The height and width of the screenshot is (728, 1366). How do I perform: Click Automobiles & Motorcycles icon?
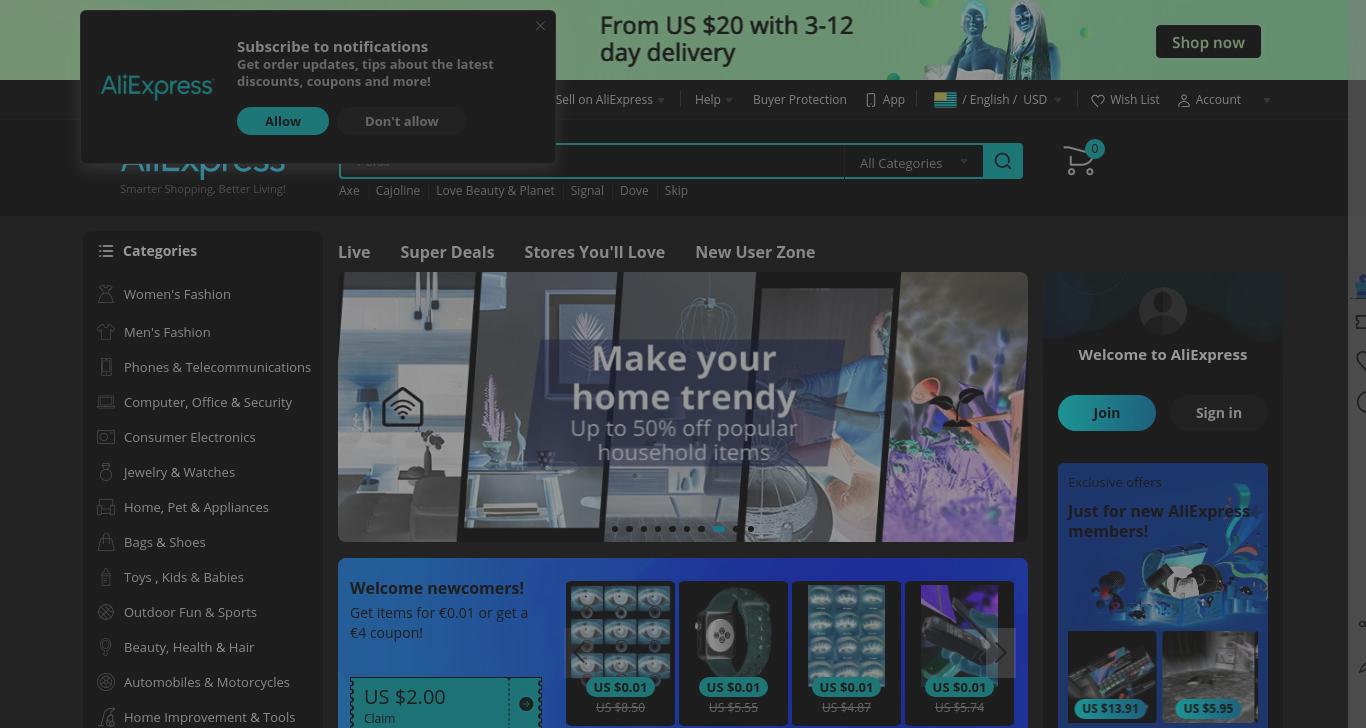coord(106,682)
